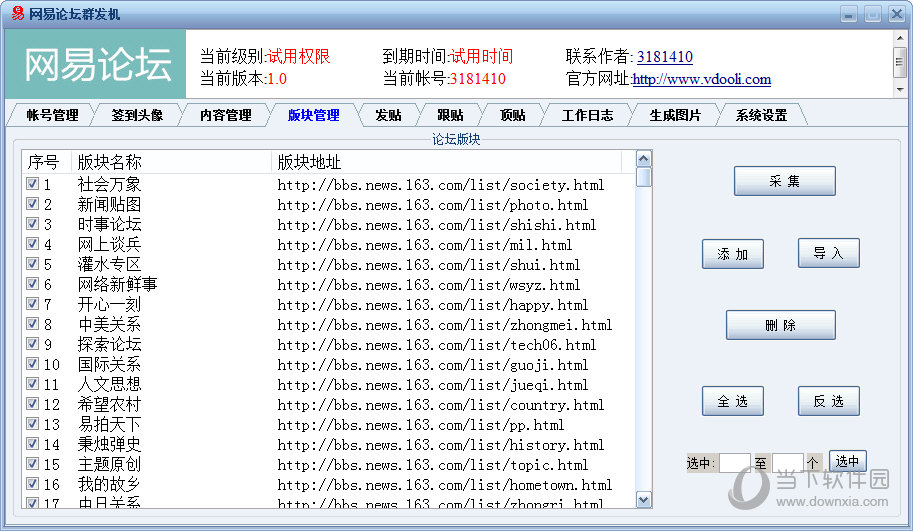Select the 版块管理 tab
Screen dimensions: 913x531
pyautogui.click(x=313, y=115)
